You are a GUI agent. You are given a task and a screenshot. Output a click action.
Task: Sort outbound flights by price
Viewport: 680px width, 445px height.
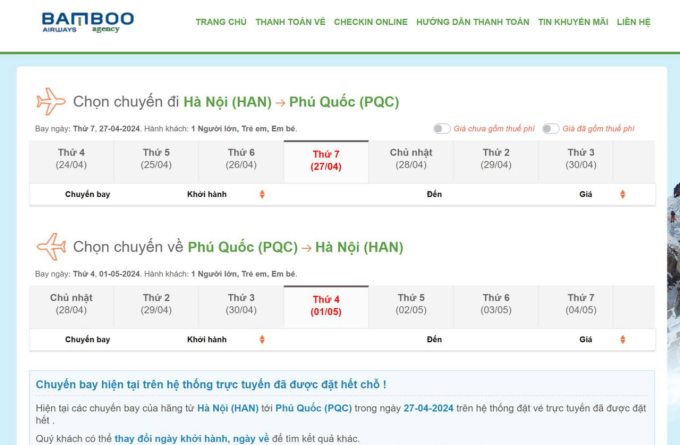pos(623,194)
